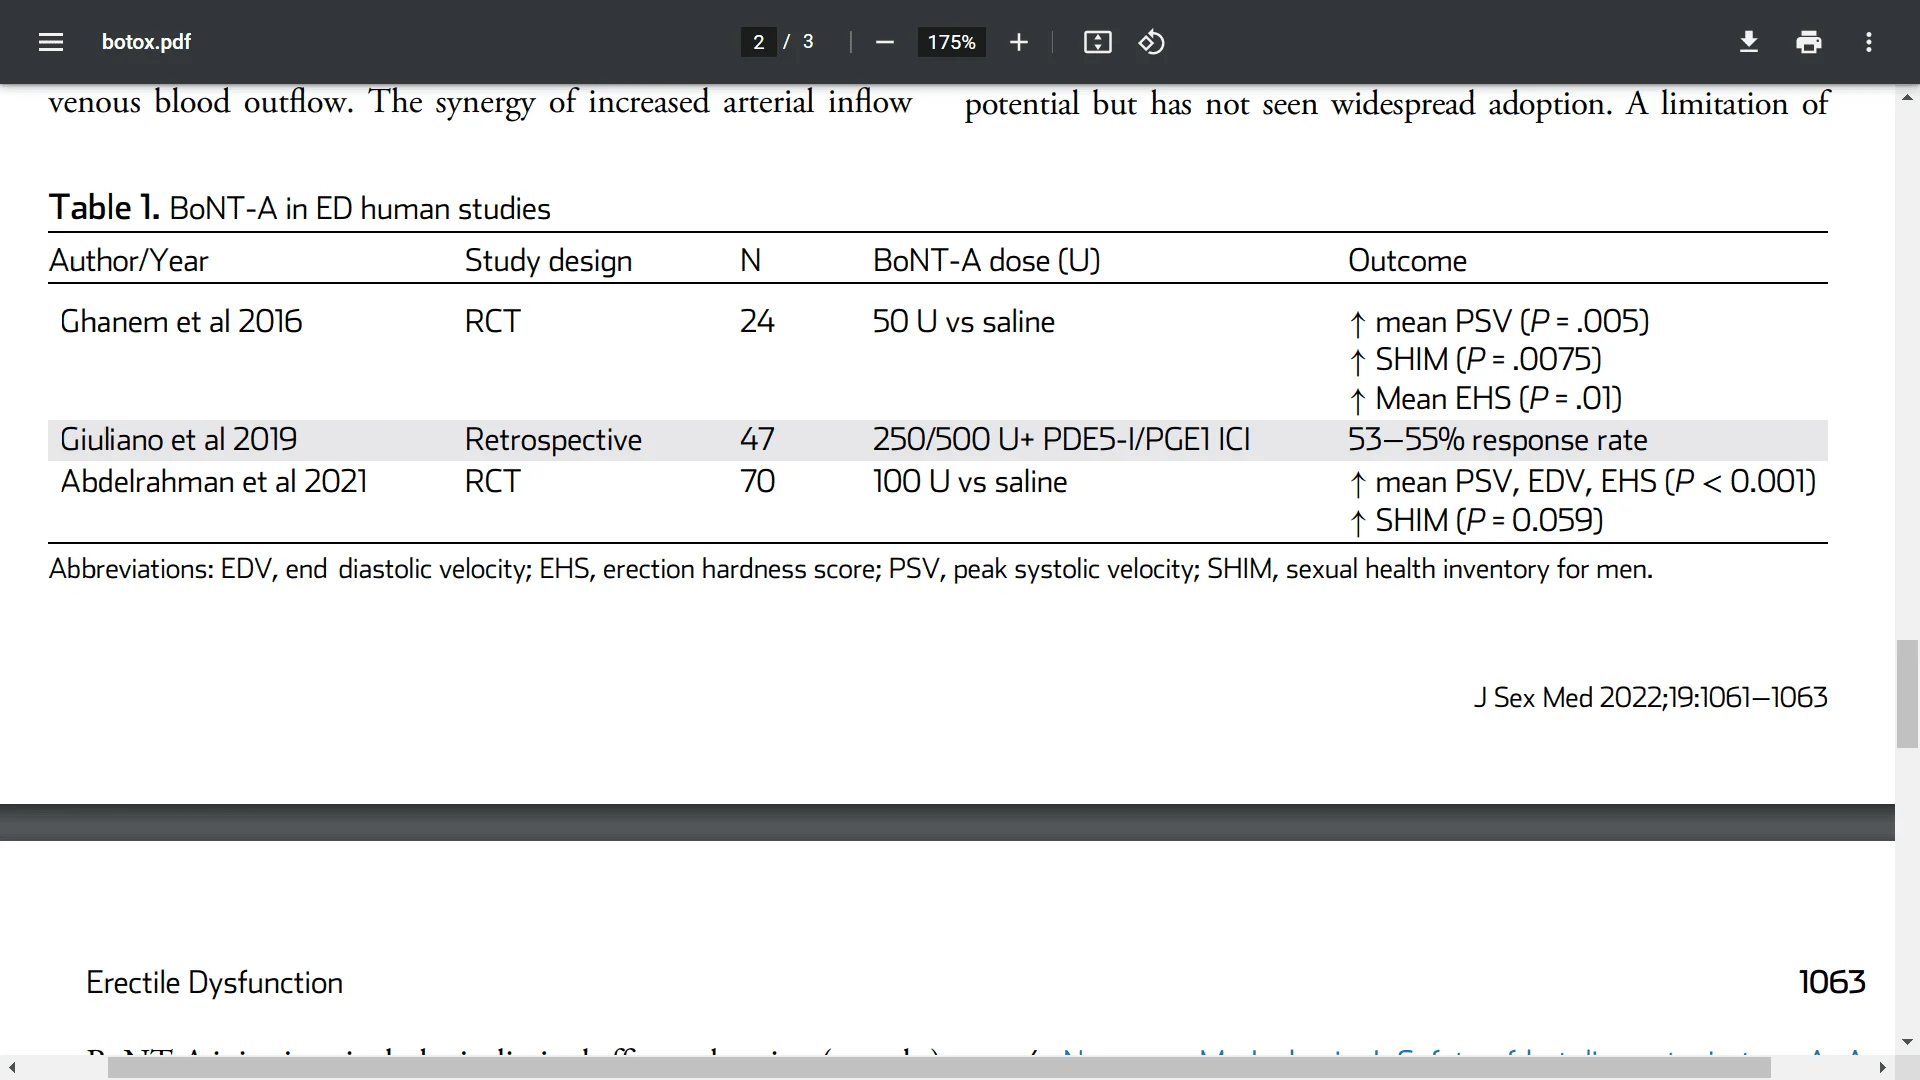Viewport: 1920px width, 1080px height.
Task: Open the three-dot more actions menu
Action: [x=1868, y=42]
